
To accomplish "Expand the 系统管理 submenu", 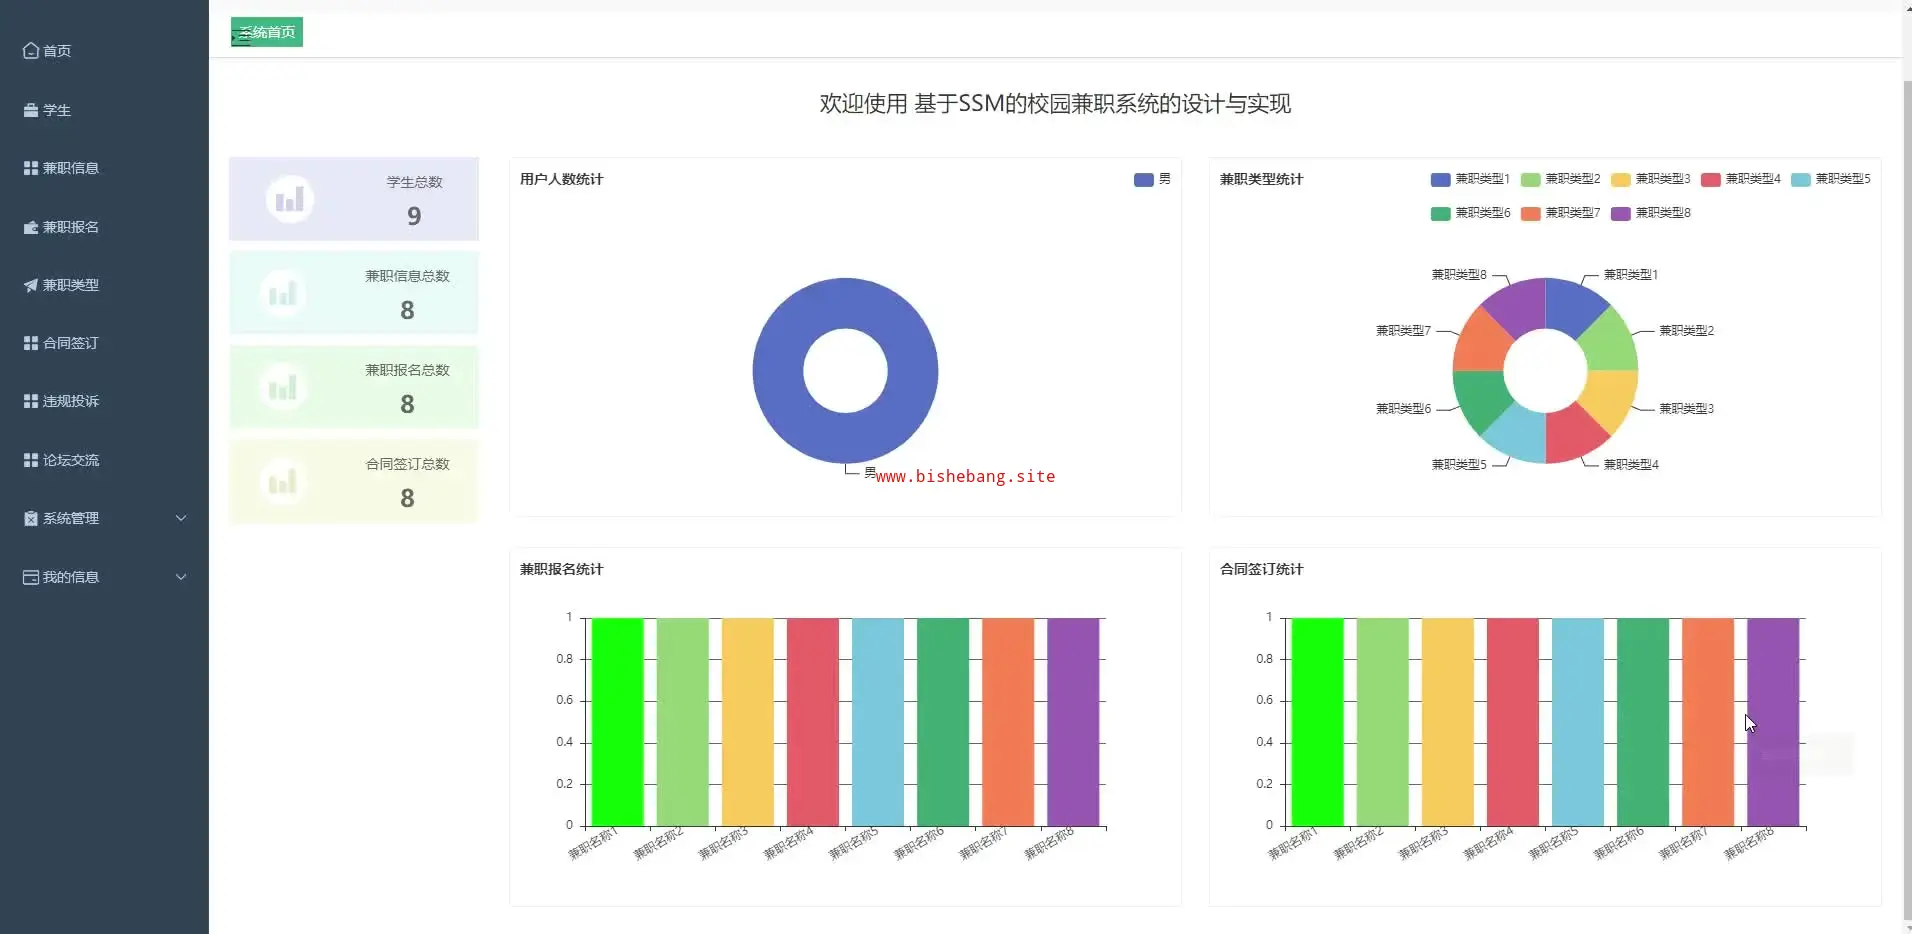I will click(181, 518).
